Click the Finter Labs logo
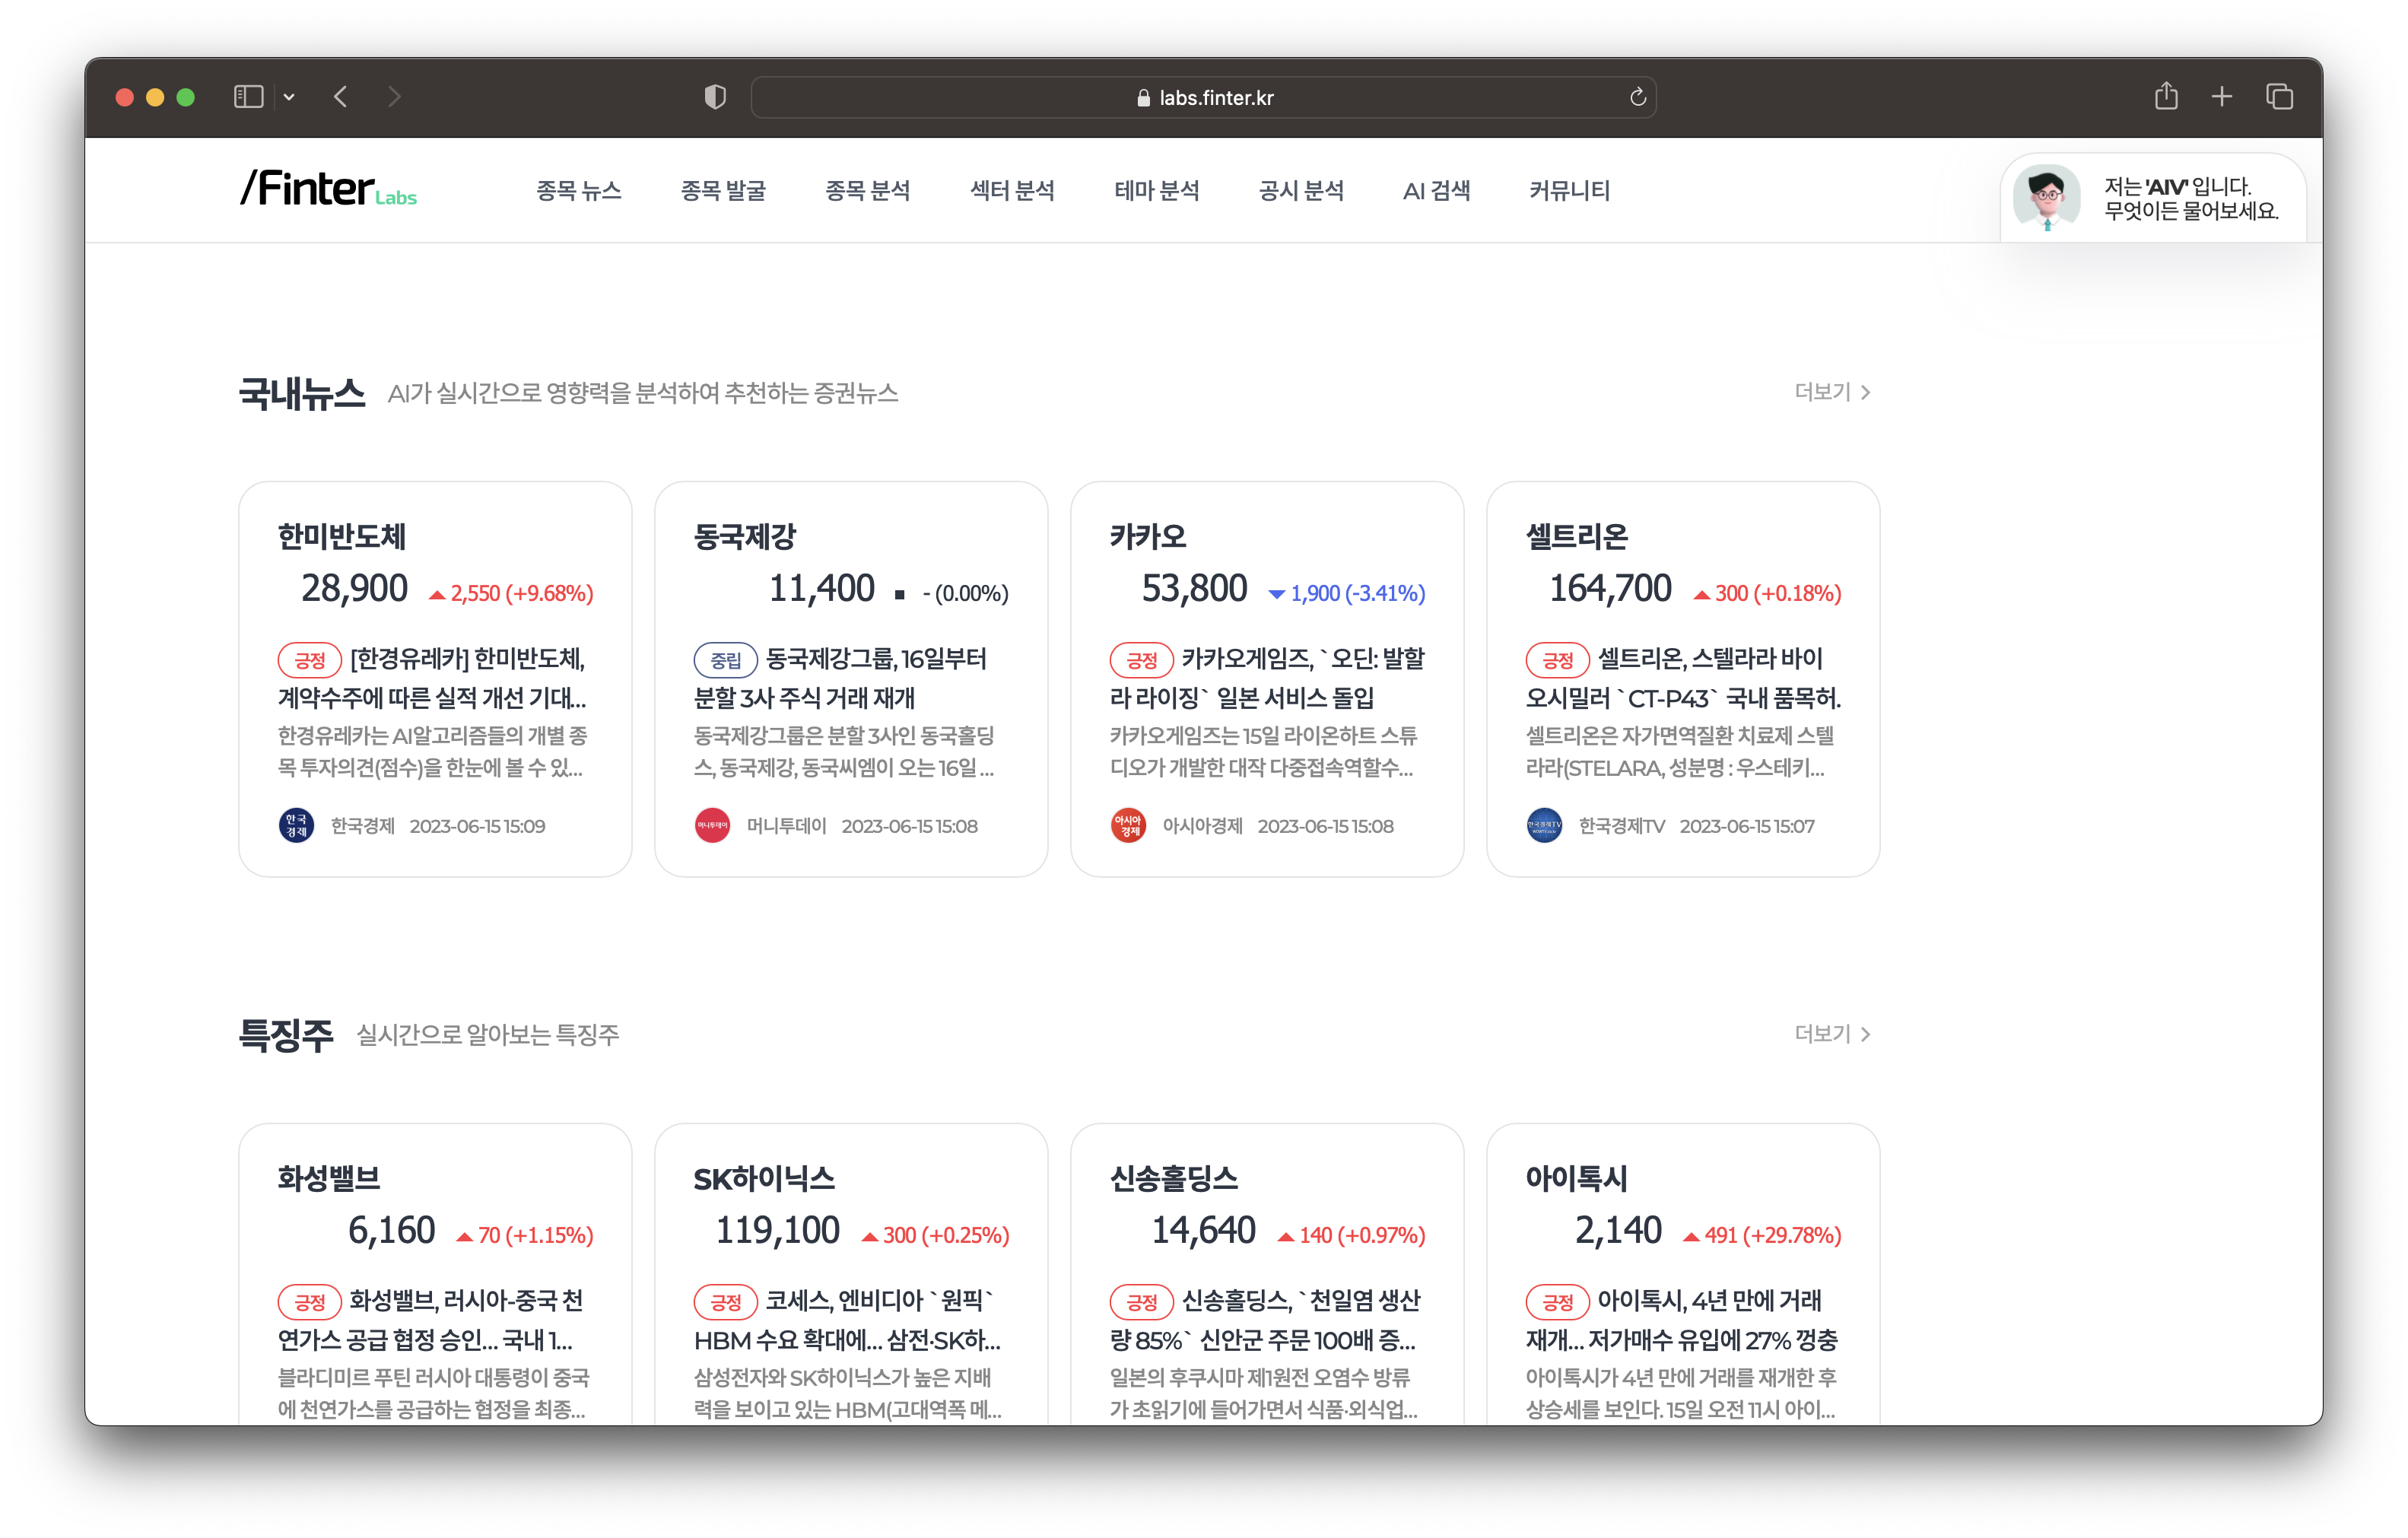Viewport: 2408px width, 1538px height. pos(328,189)
